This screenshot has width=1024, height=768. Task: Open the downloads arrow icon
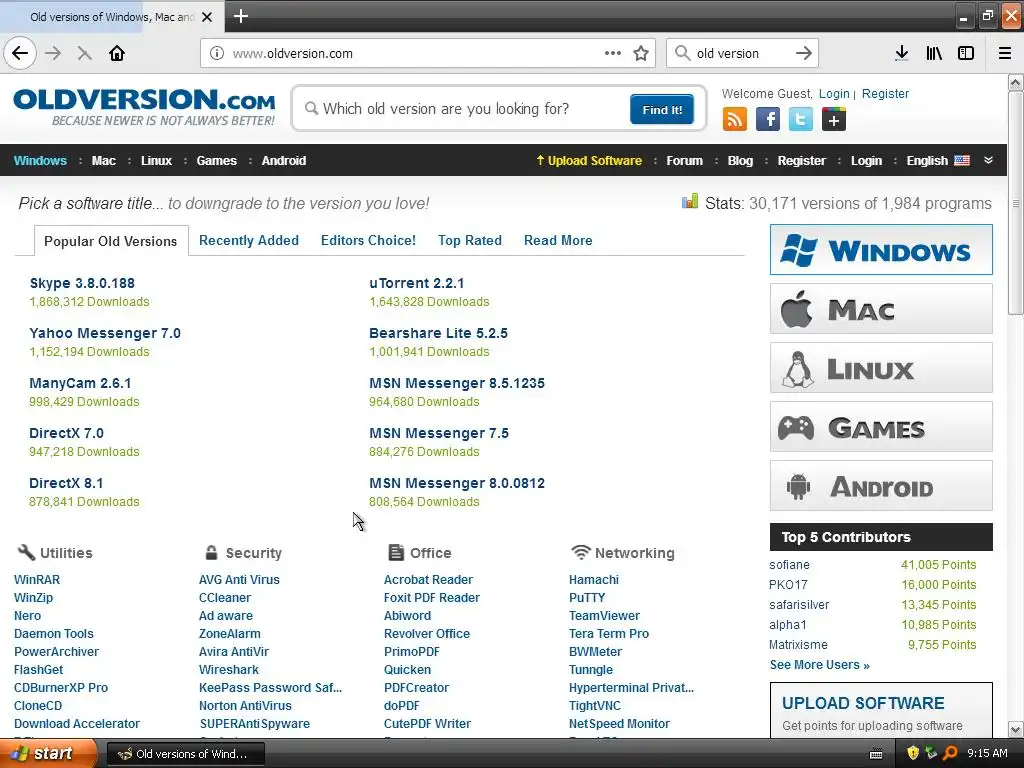(902, 54)
